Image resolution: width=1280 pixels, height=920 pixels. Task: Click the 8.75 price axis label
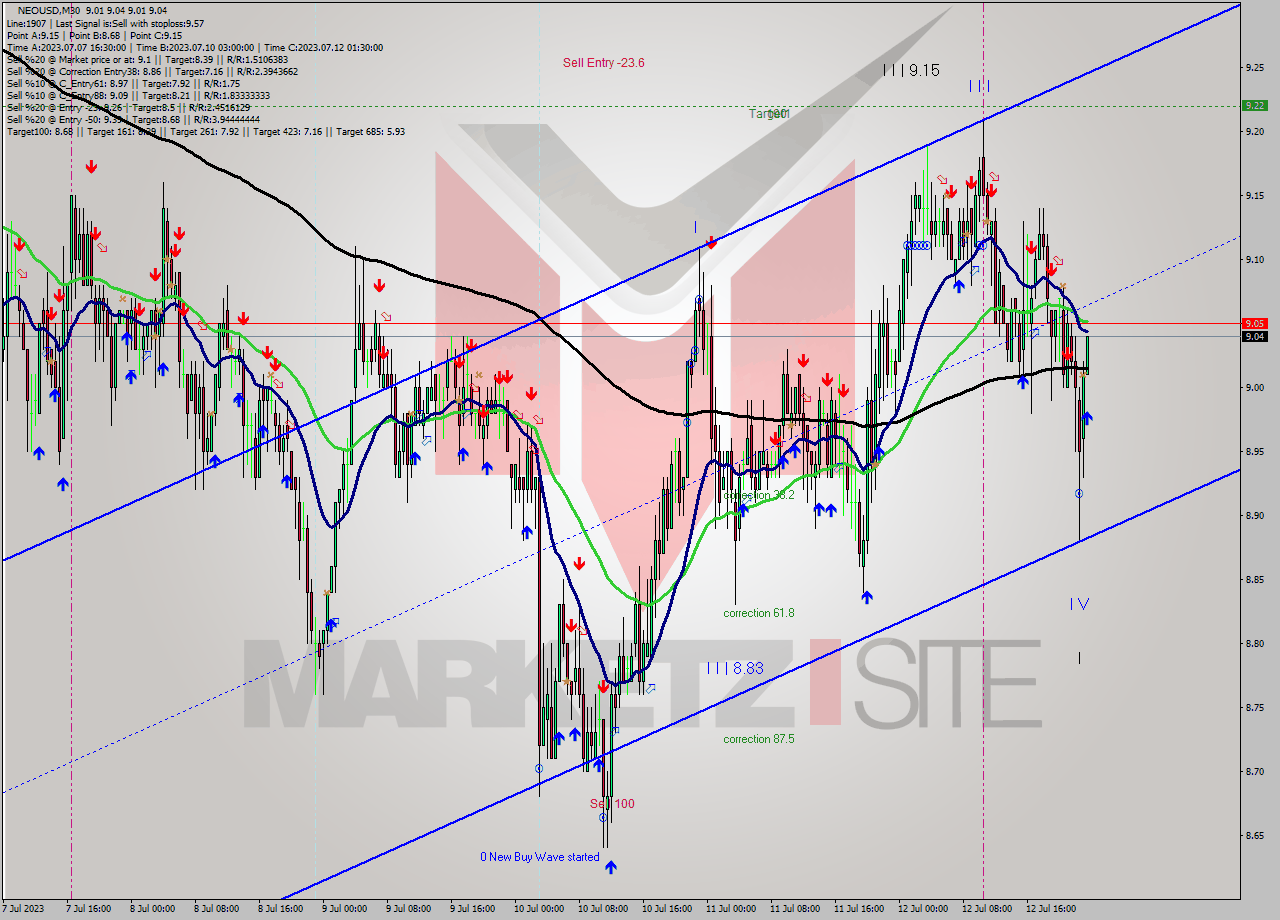[1254, 708]
